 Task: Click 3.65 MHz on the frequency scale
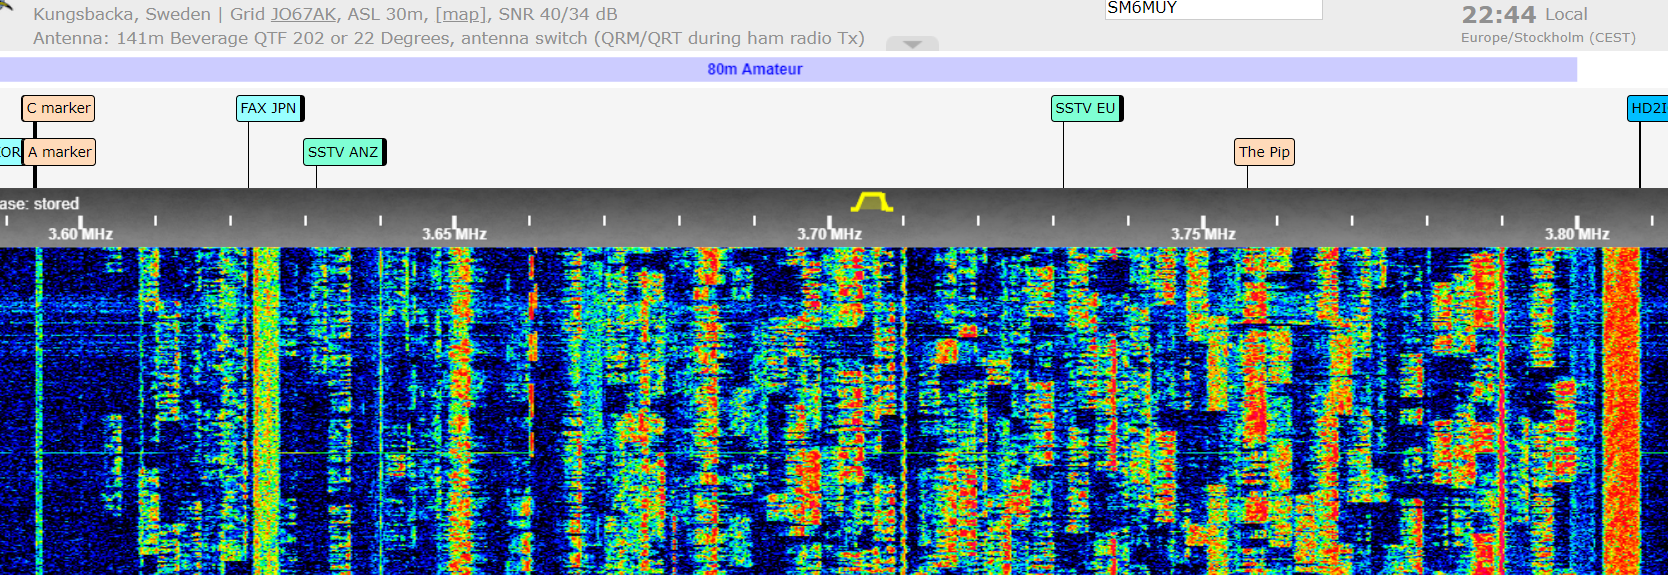[x=454, y=234]
